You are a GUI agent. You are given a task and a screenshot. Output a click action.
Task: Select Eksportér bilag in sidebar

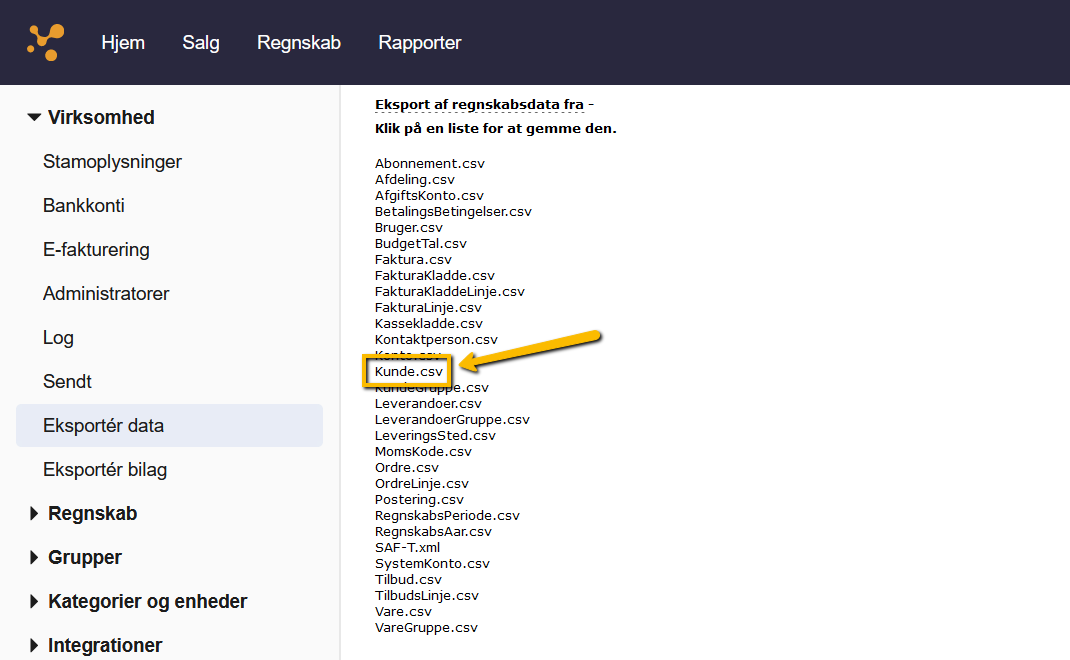105,469
